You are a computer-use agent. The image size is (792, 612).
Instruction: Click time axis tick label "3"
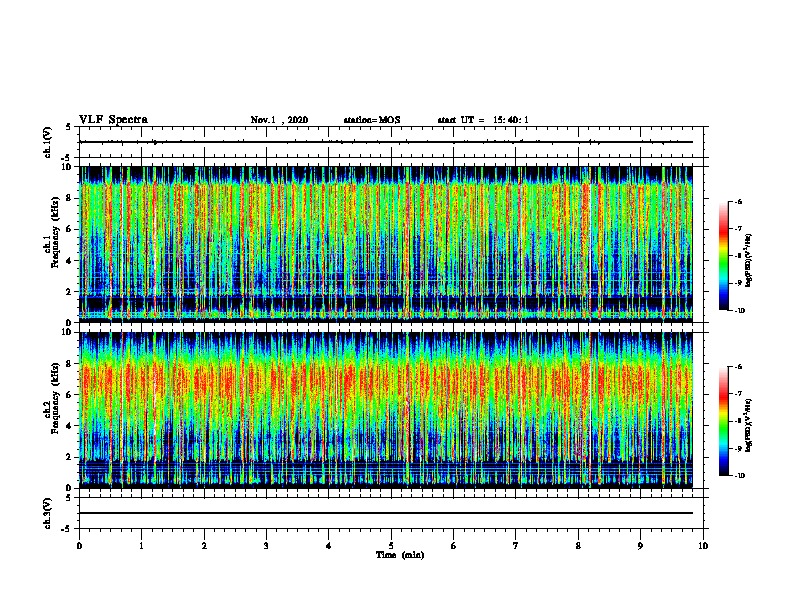266,546
